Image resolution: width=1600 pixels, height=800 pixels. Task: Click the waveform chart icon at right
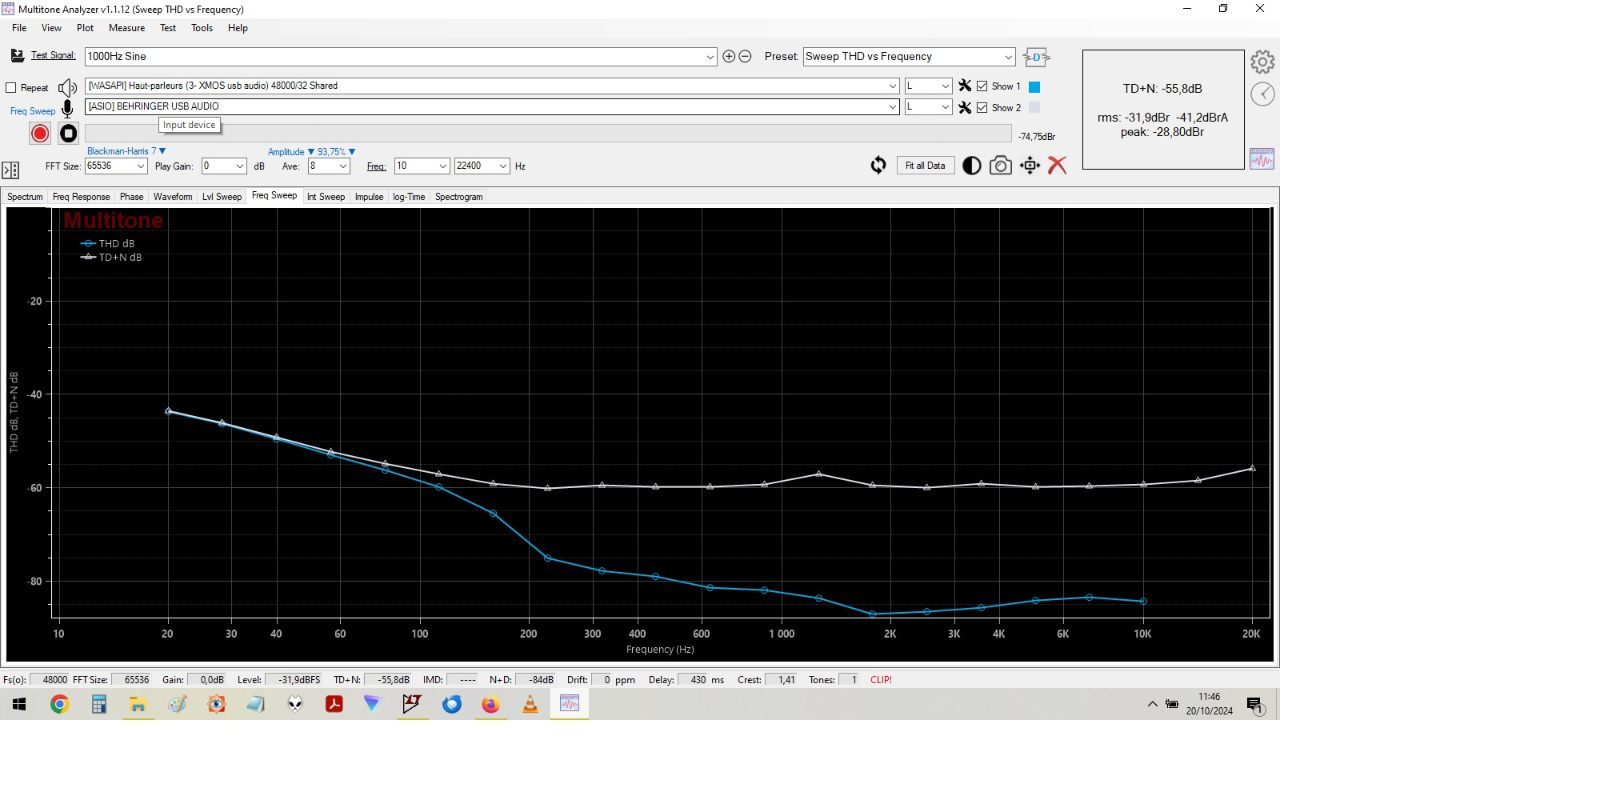pyautogui.click(x=1262, y=159)
